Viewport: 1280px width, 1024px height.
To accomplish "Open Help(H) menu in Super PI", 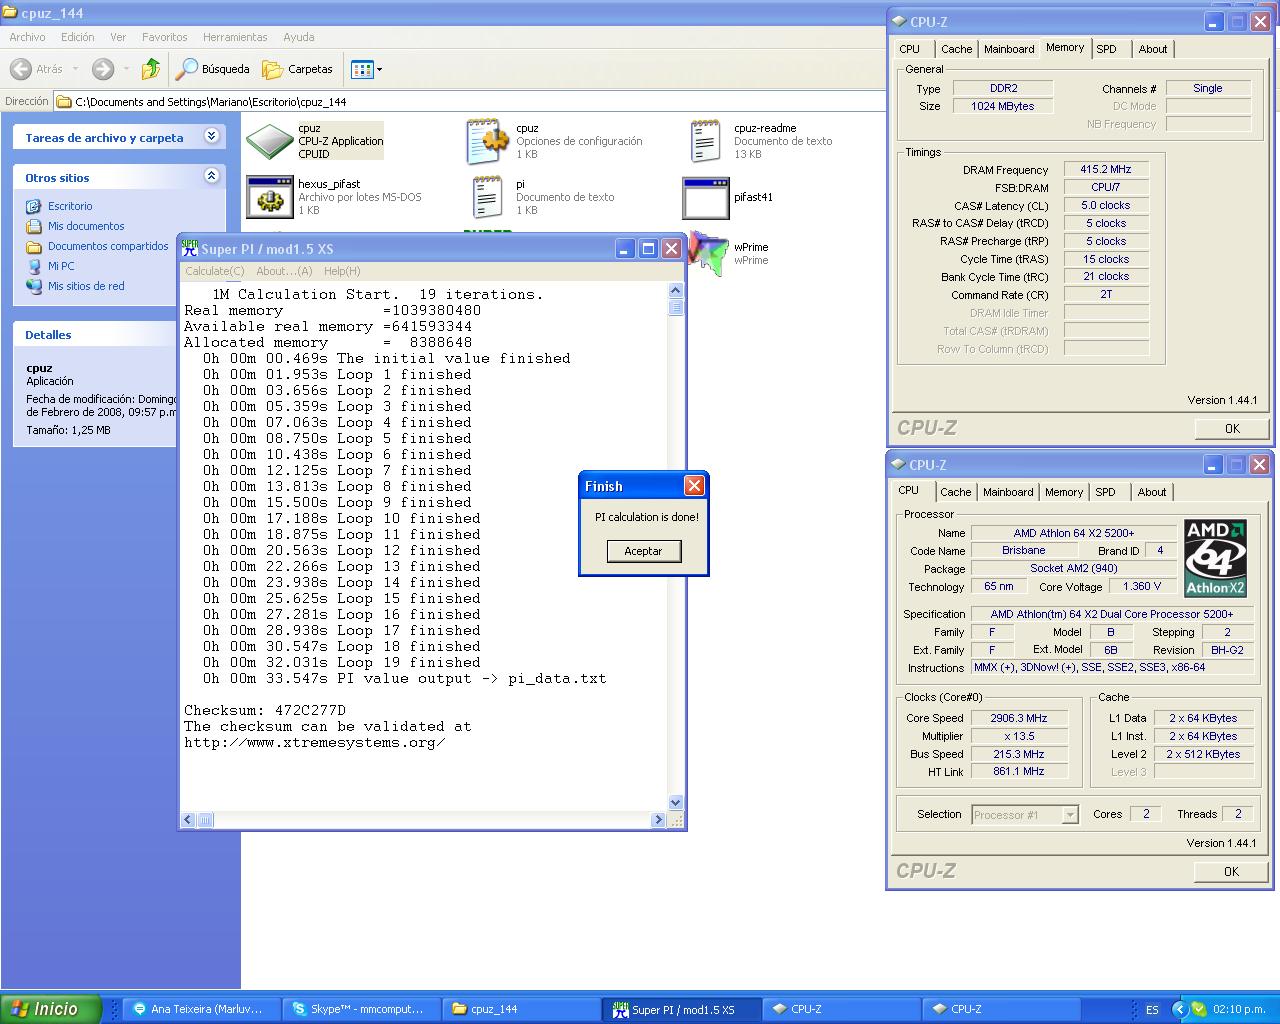I will (x=341, y=271).
